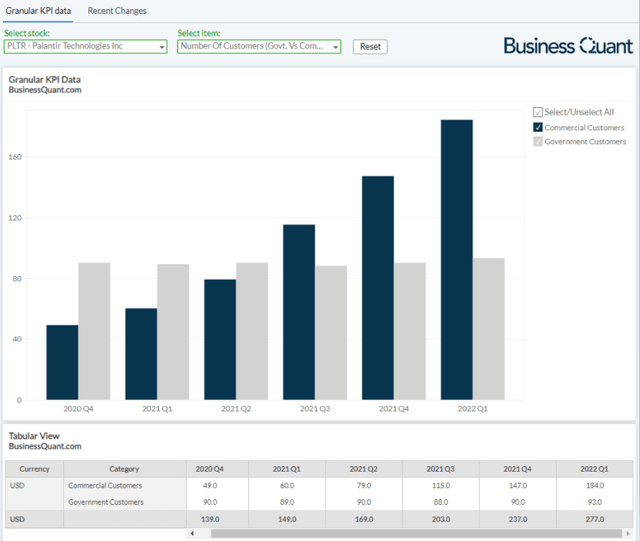Uncheck the Commercial Customers checkbox
This screenshot has width=640, height=541.
tap(538, 127)
